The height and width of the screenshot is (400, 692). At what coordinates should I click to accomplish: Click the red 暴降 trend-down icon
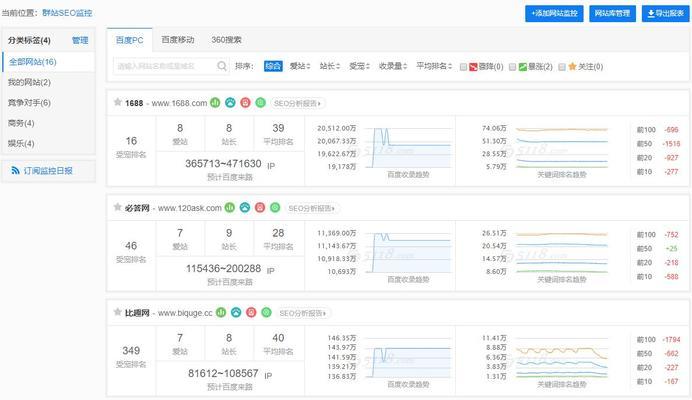point(473,67)
